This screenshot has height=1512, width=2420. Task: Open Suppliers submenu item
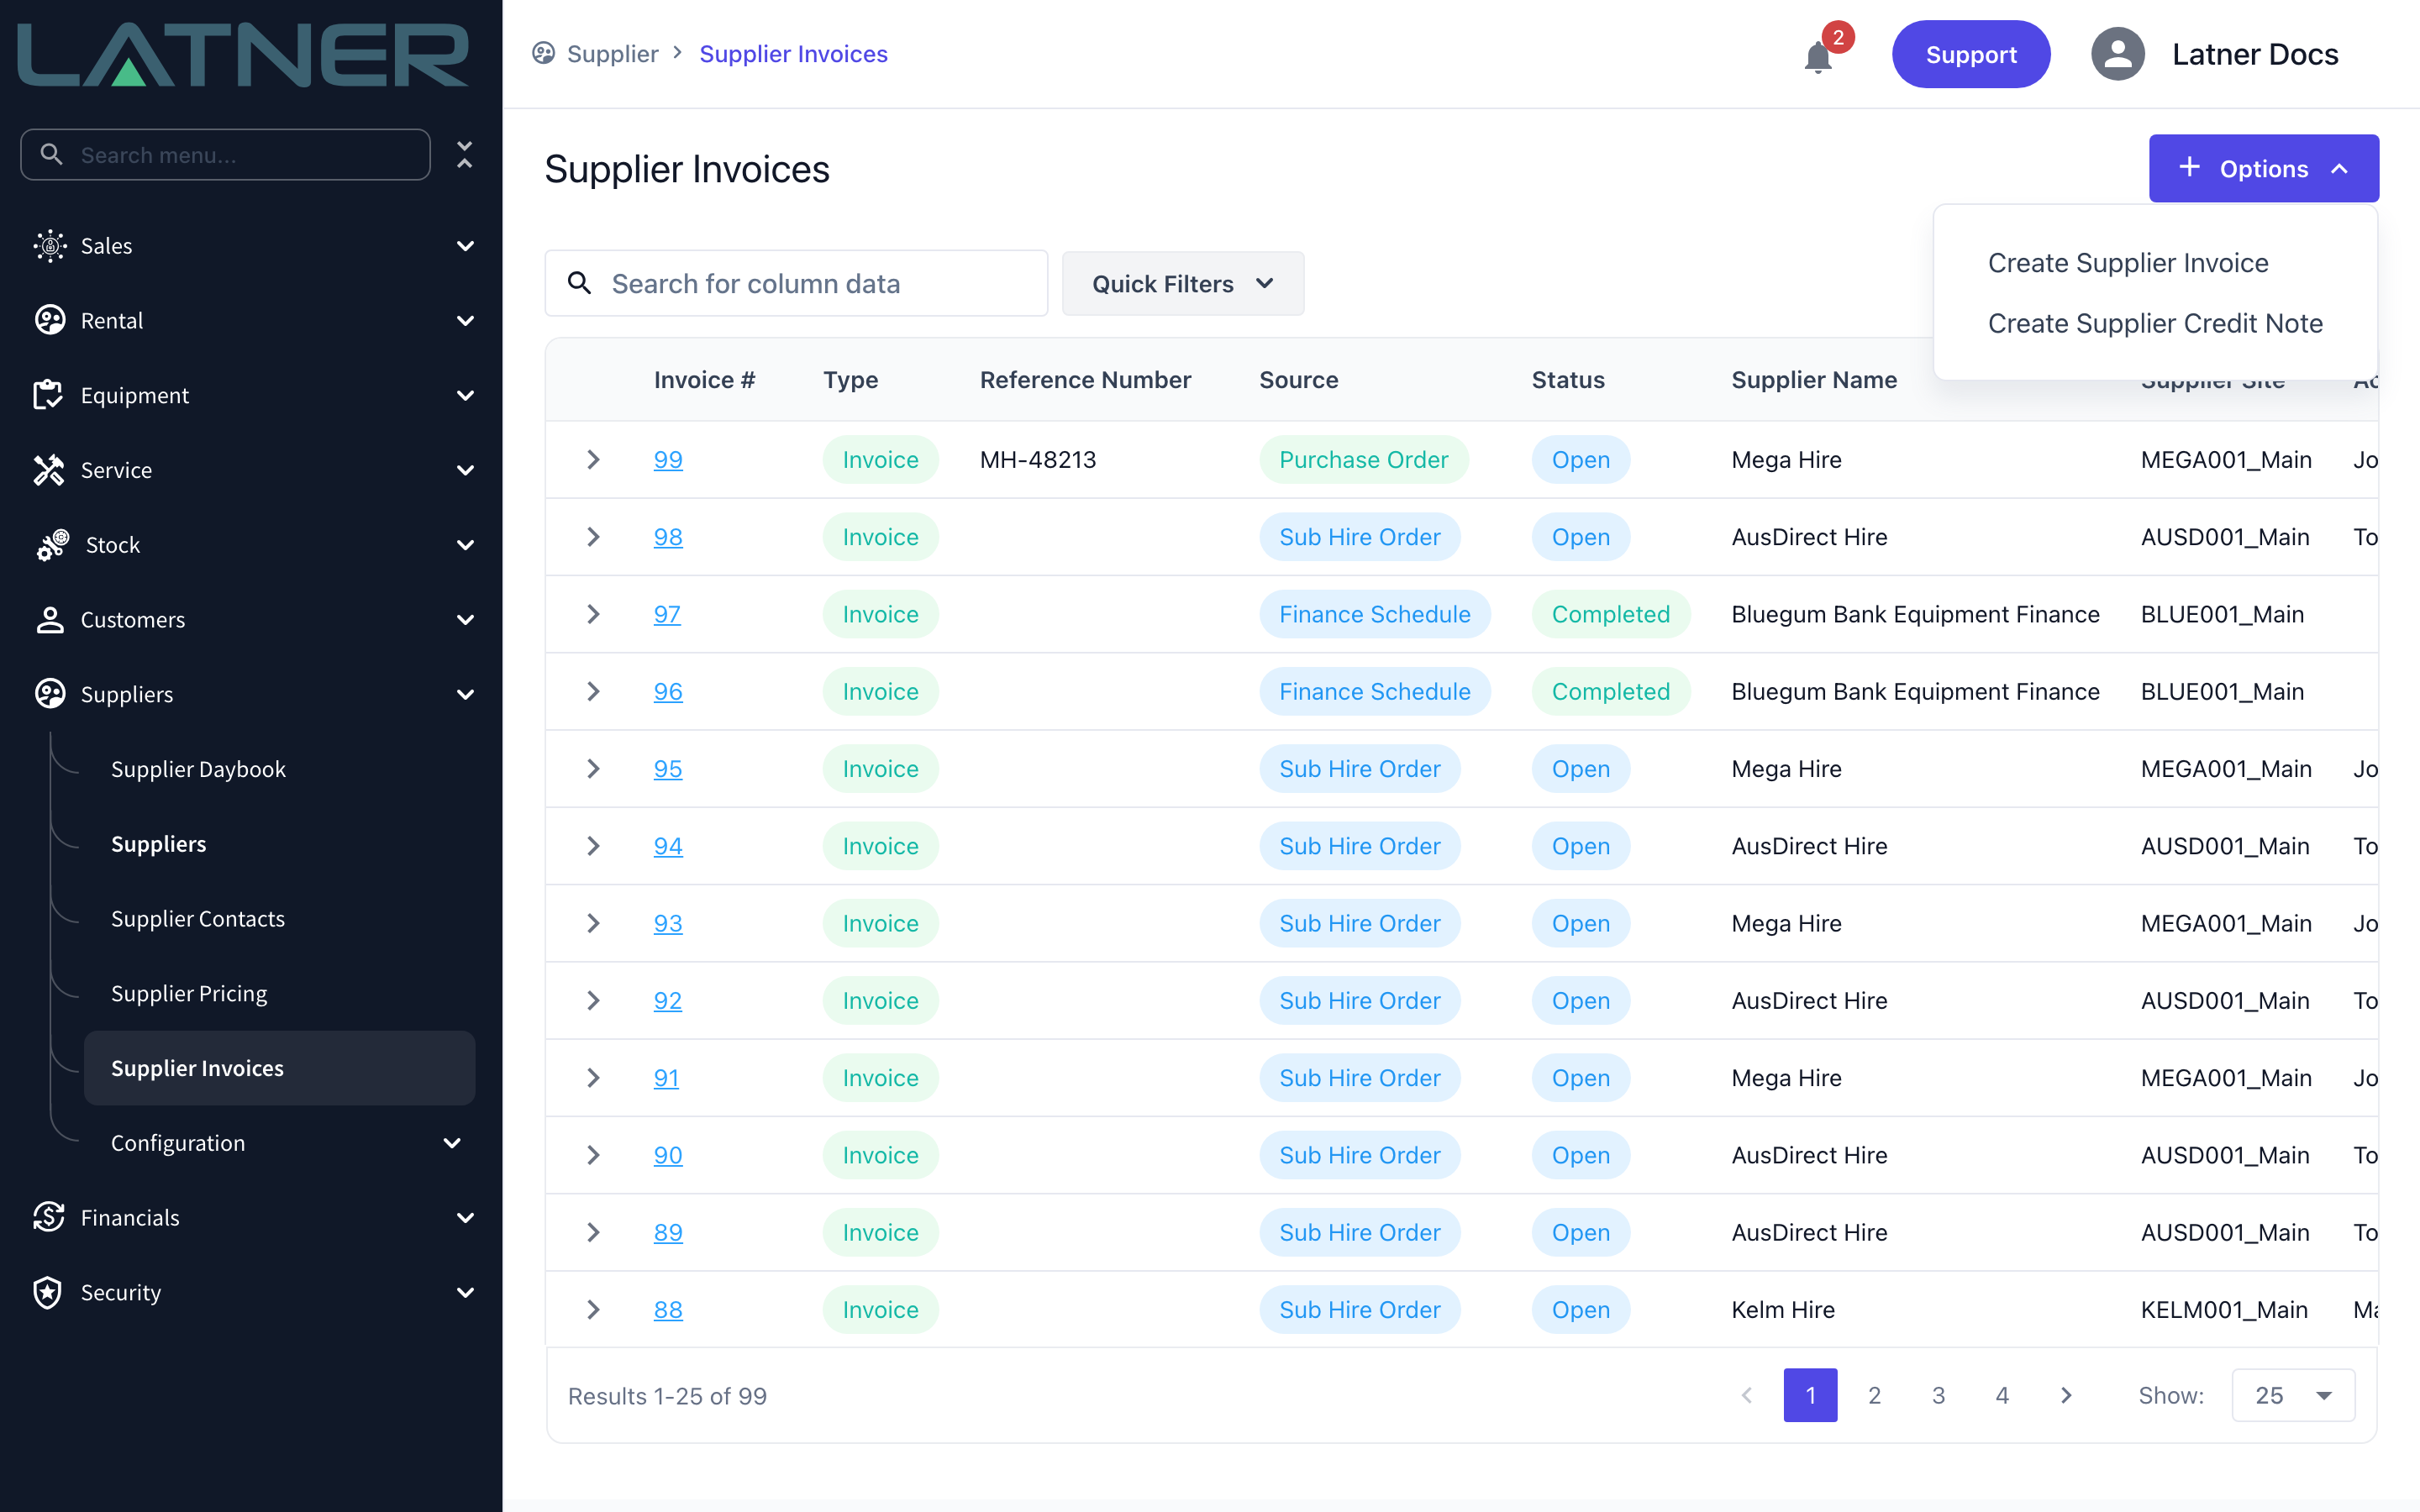pyautogui.click(x=158, y=843)
